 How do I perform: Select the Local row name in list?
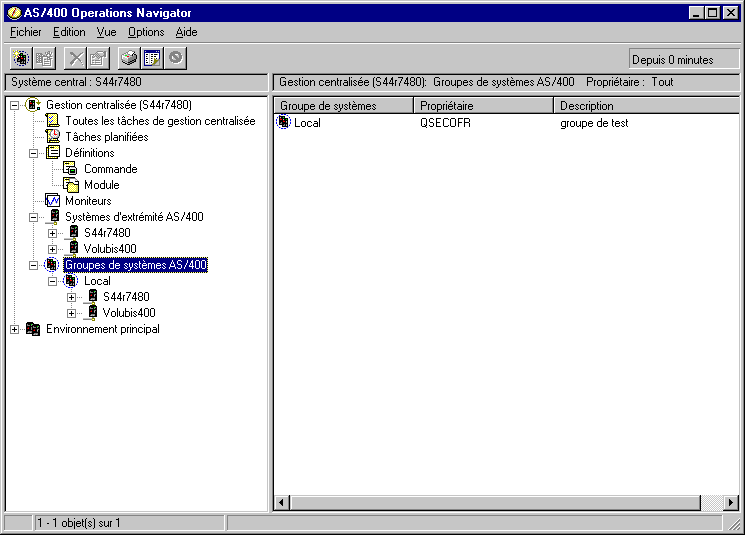click(307, 123)
